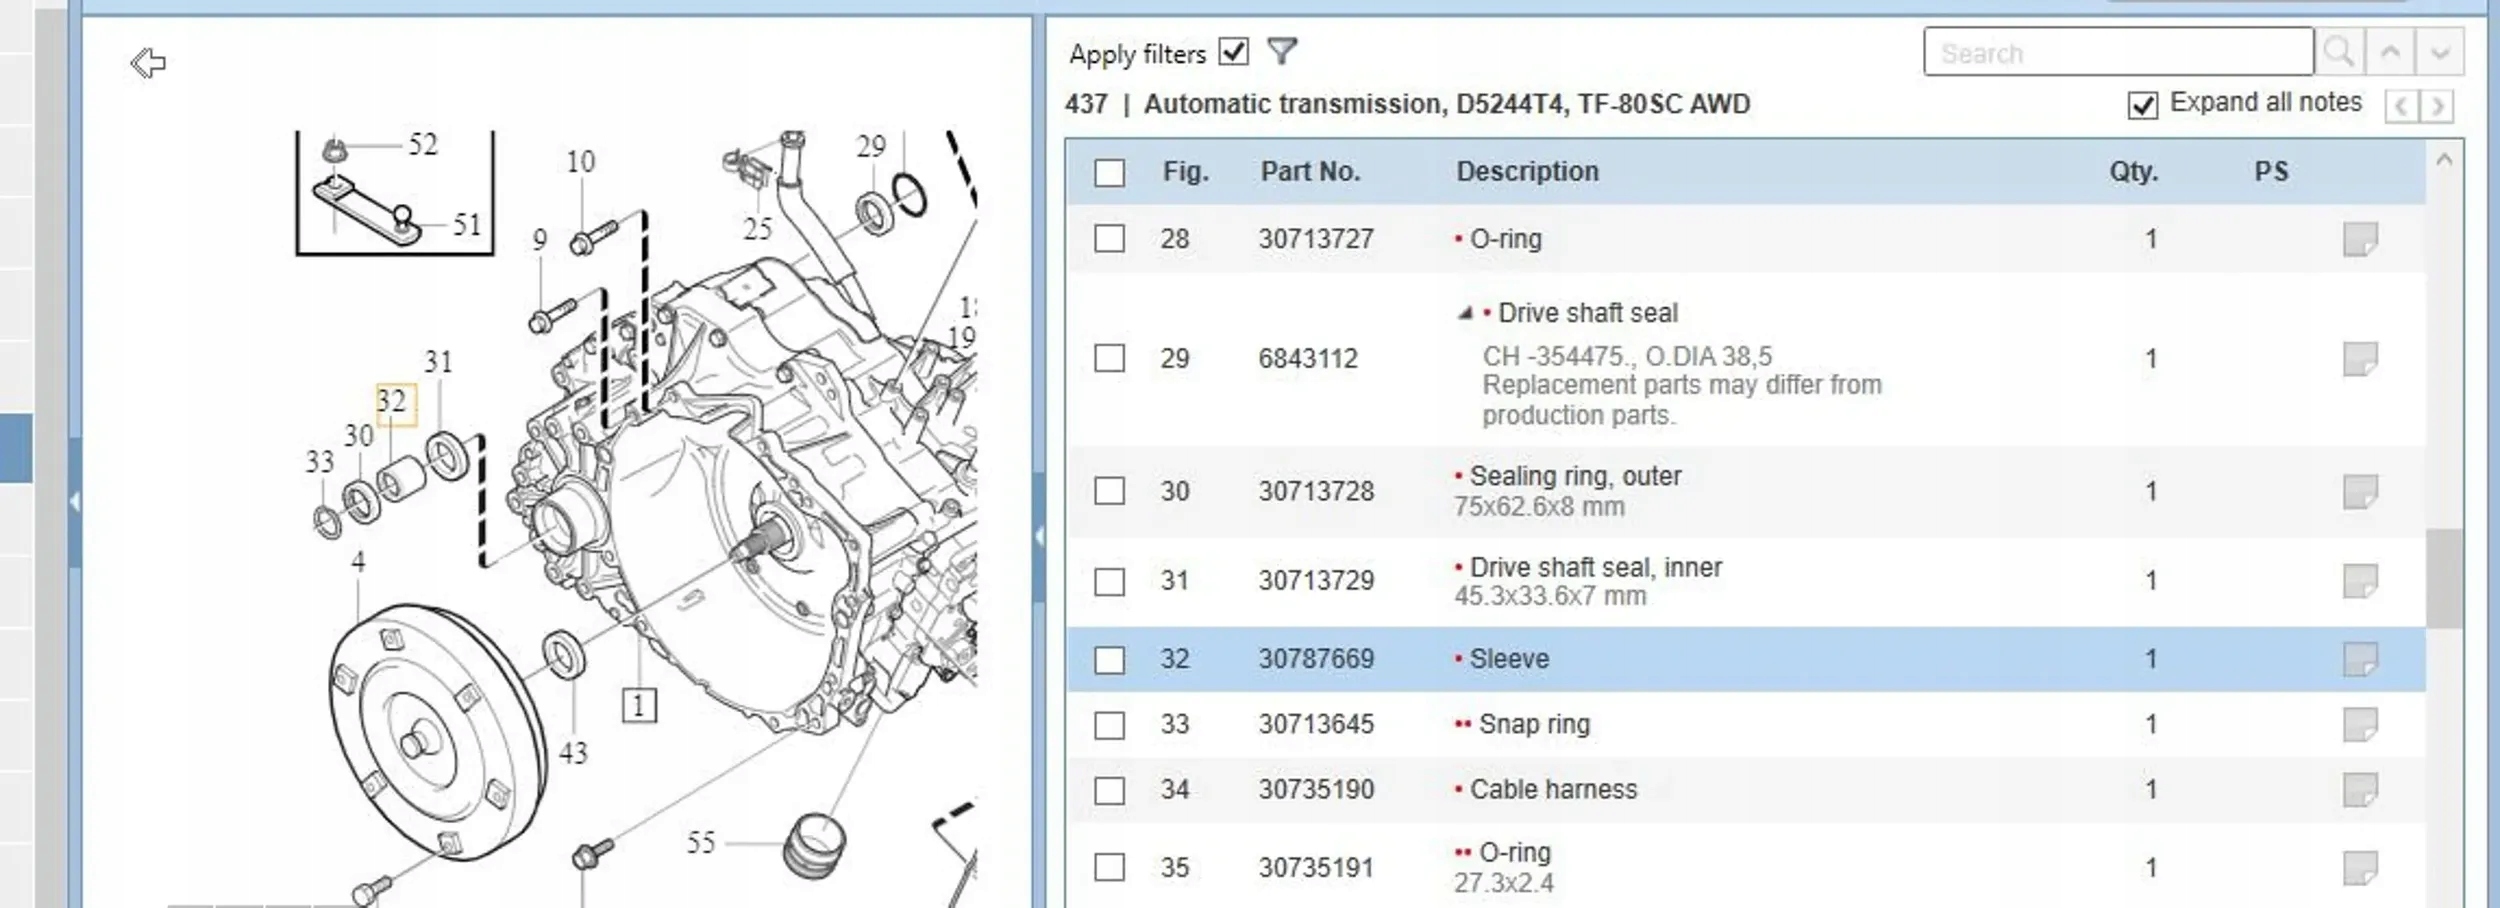This screenshot has width=2500, height=908.
Task: Collapse diagram pane using middle splitter arrow
Action: click(x=1039, y=537)
